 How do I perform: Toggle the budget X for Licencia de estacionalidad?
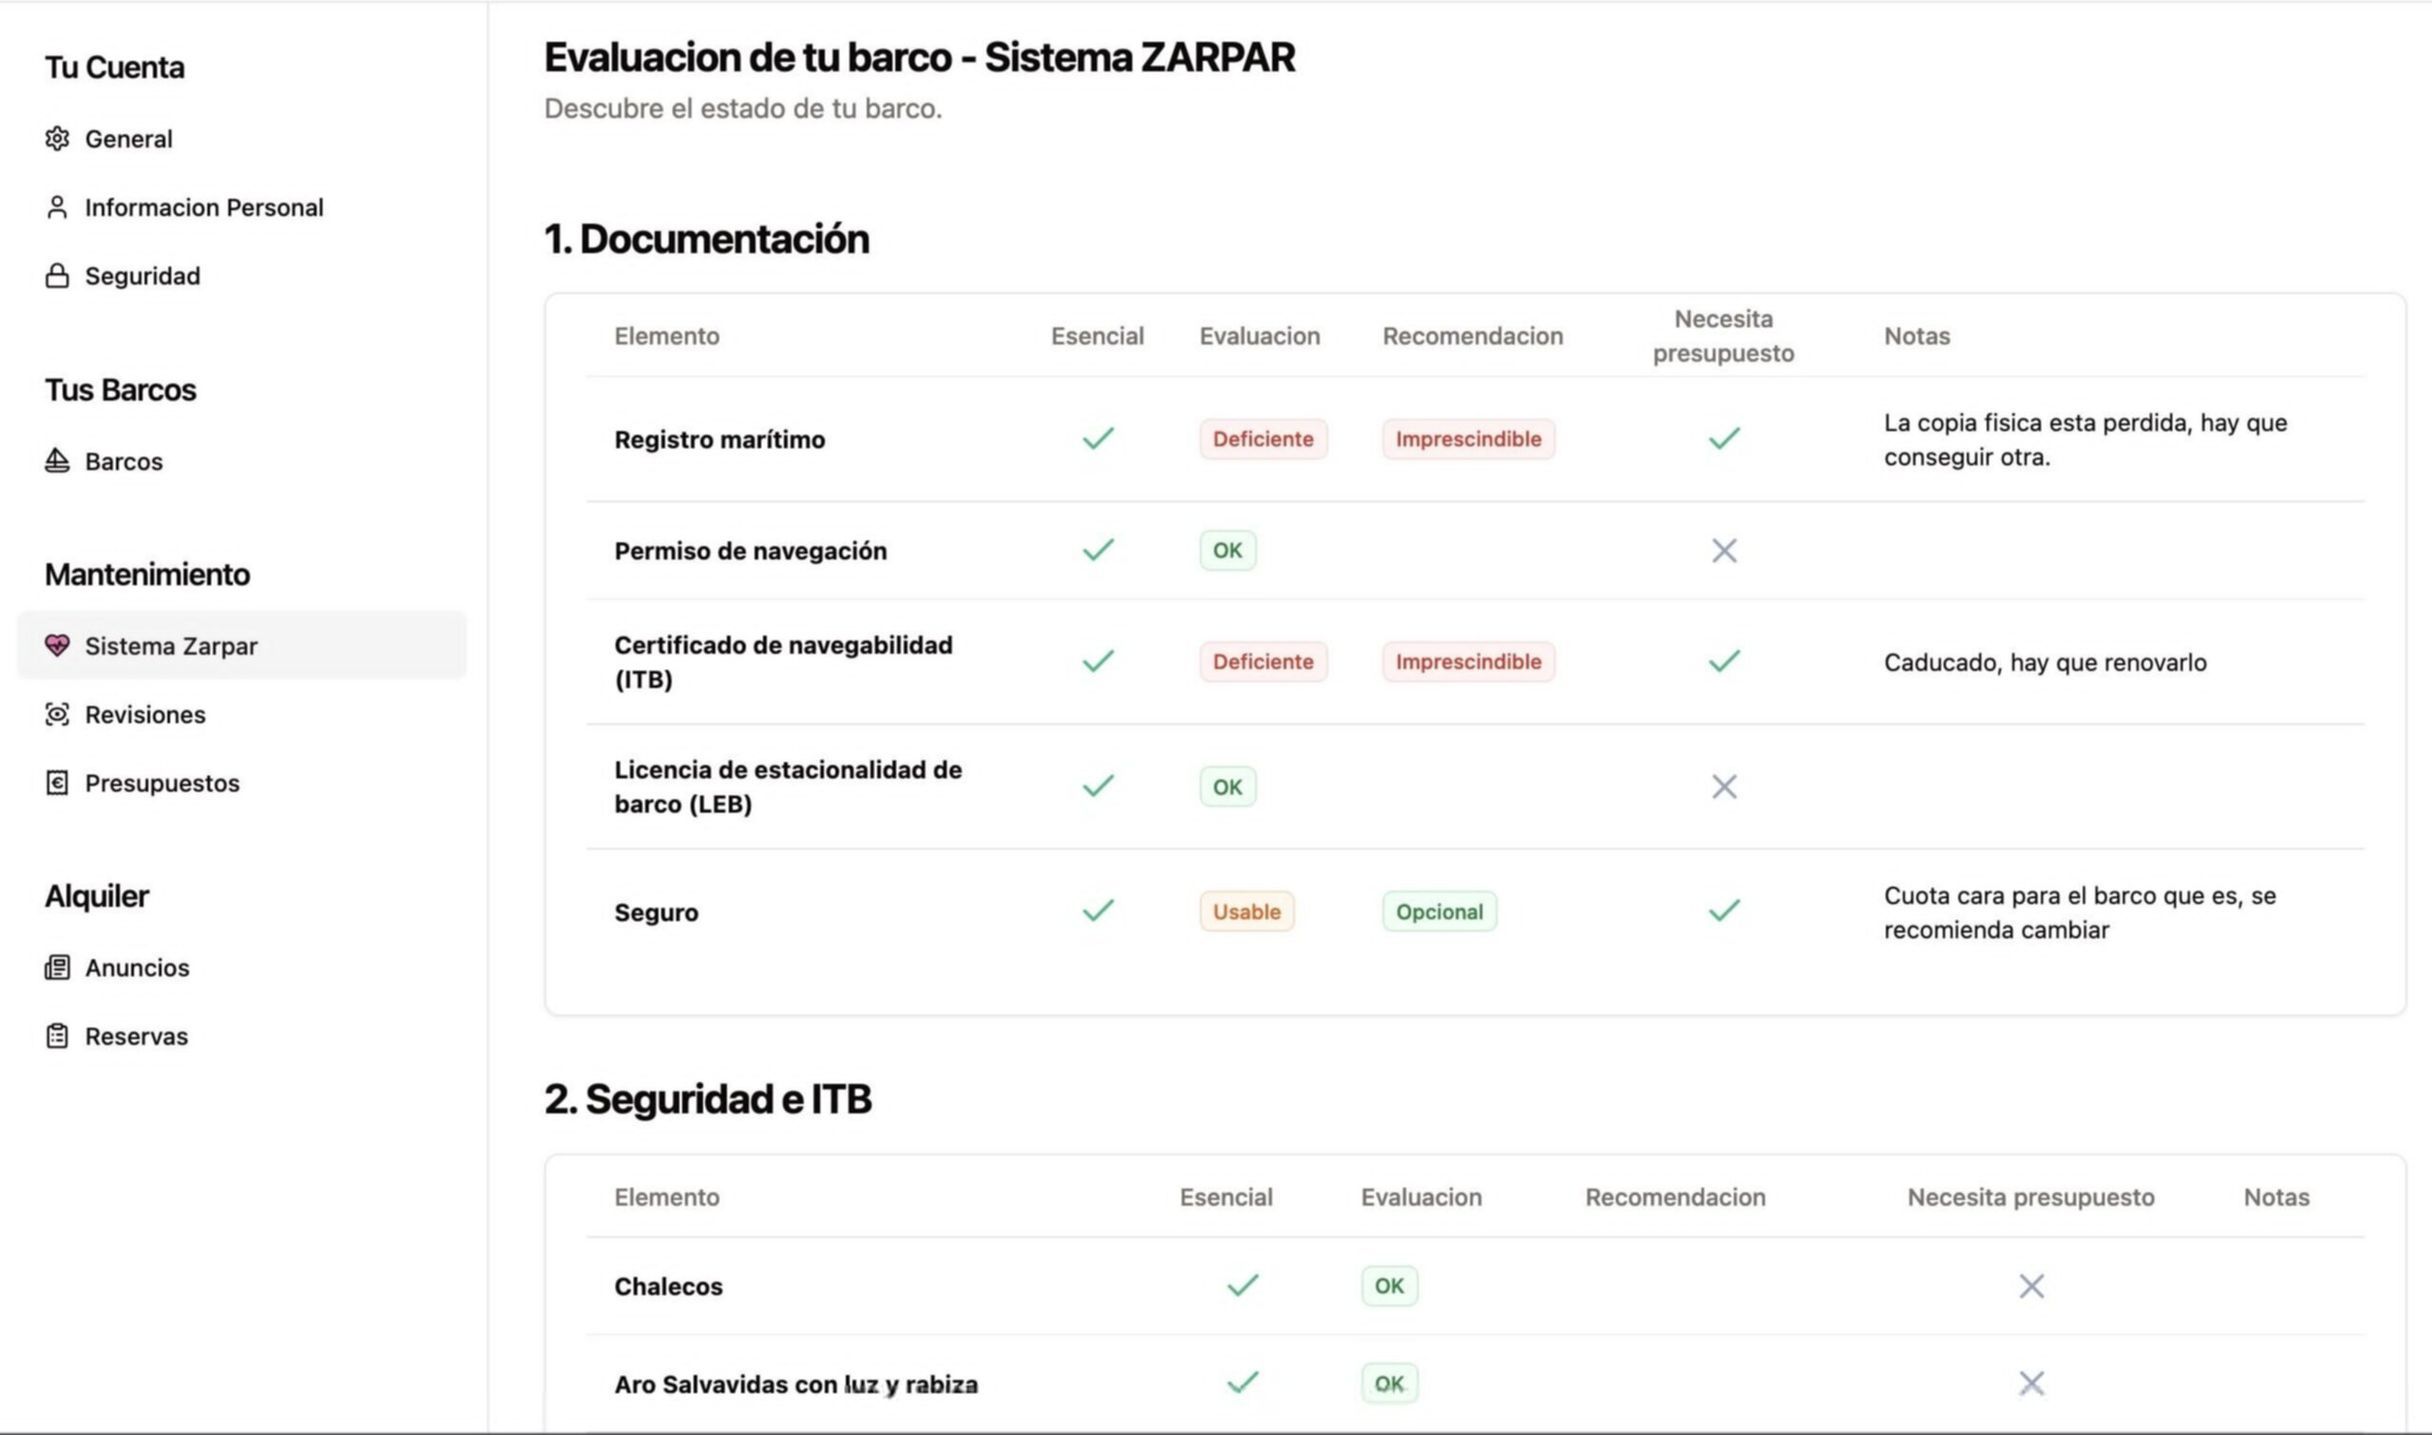tap(1723, 786)
